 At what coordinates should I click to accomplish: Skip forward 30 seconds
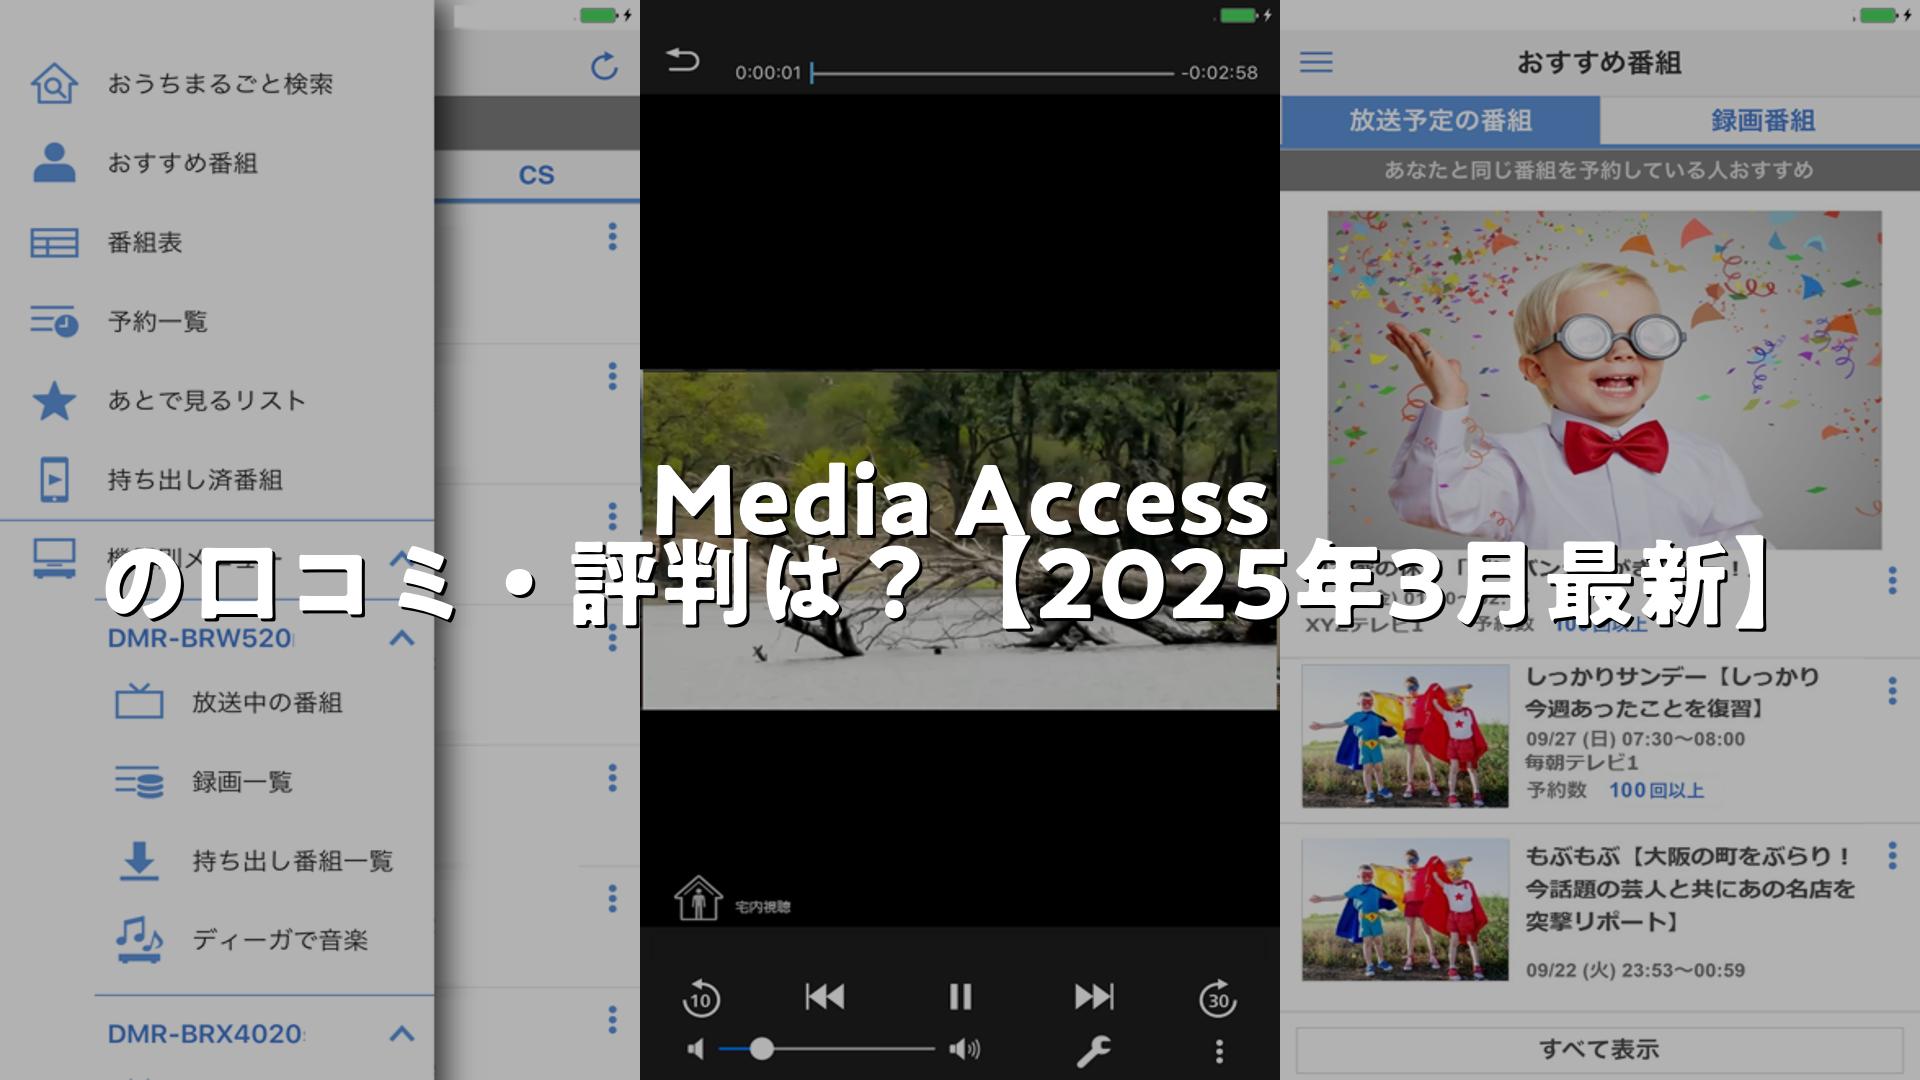tap(1218, 997)
